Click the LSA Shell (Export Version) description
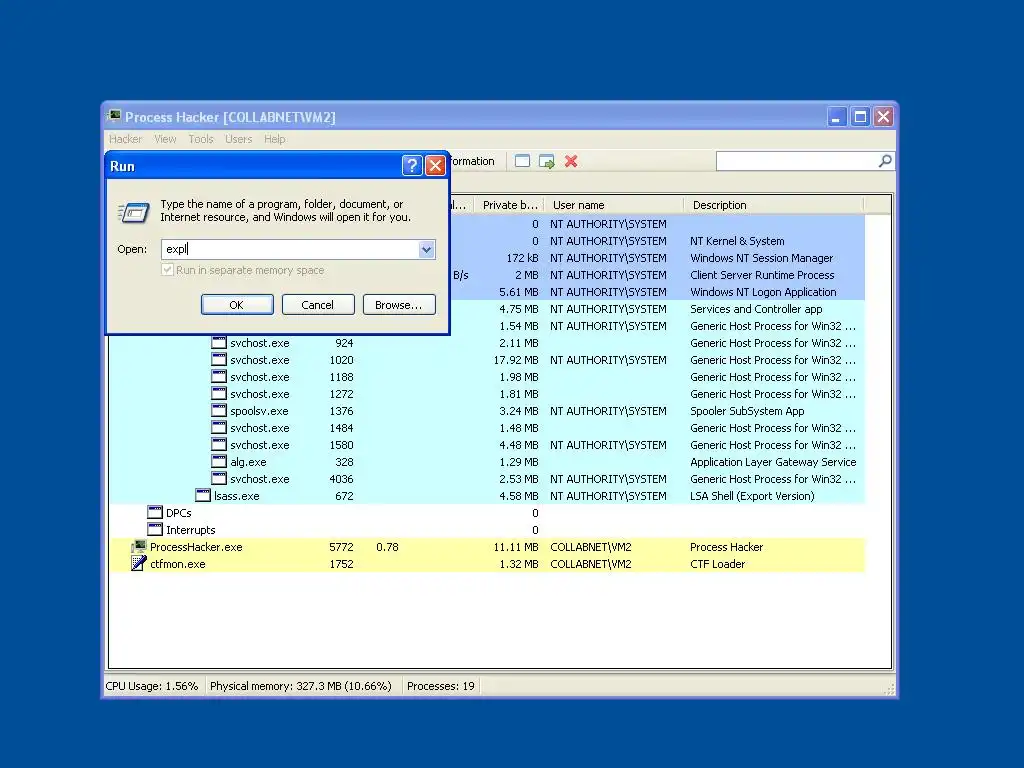 pyautogui.click(x=752, y=496)
